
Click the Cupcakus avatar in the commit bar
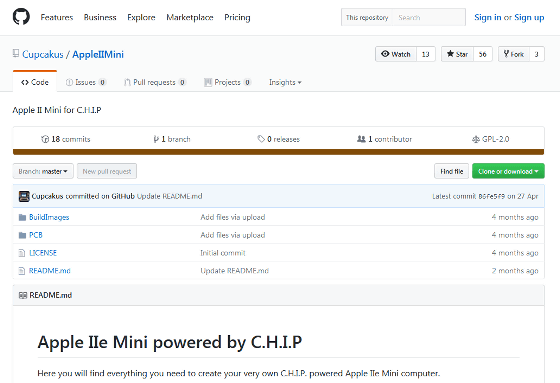[24, 196]
